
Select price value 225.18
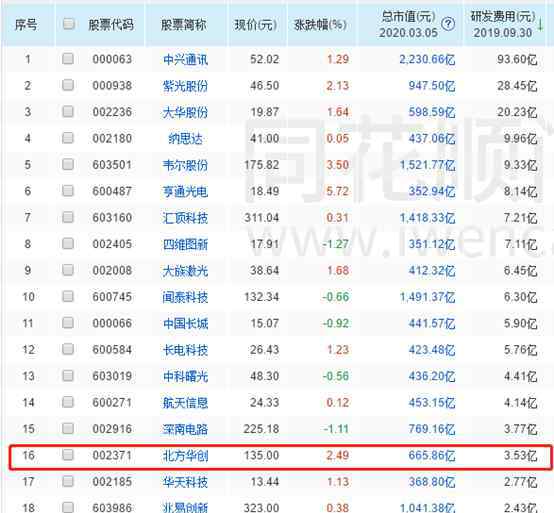(261, 429)
